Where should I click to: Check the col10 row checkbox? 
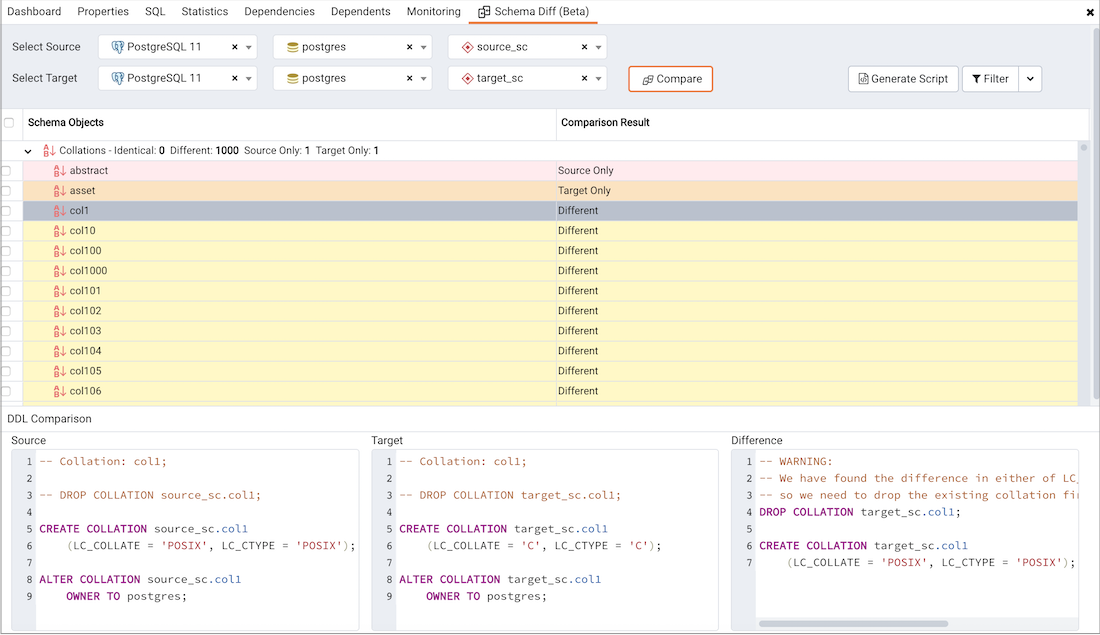pos(6,231)
